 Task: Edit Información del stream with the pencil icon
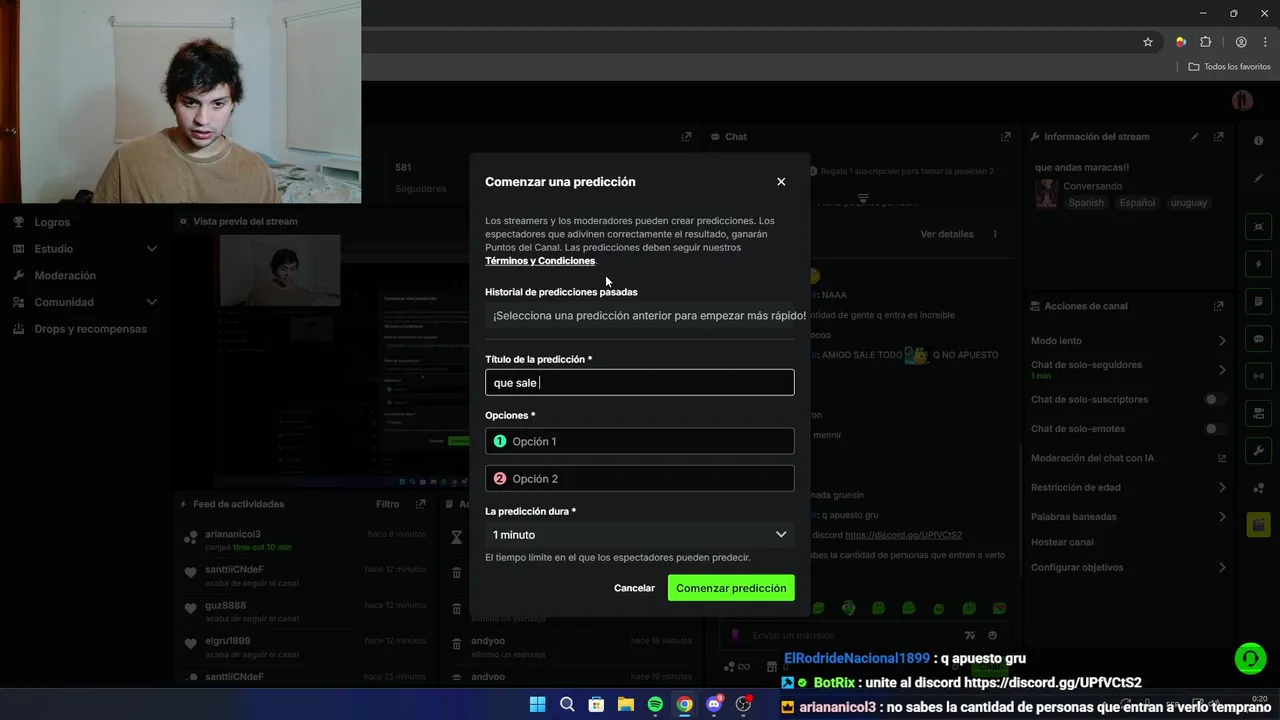point(1194,137)
